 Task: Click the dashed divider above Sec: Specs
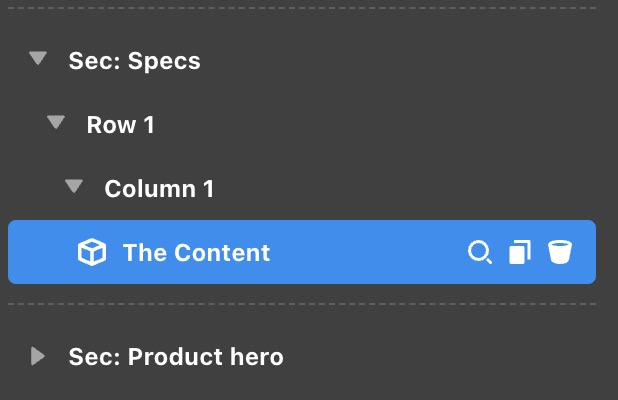click(x=300, y=9)
